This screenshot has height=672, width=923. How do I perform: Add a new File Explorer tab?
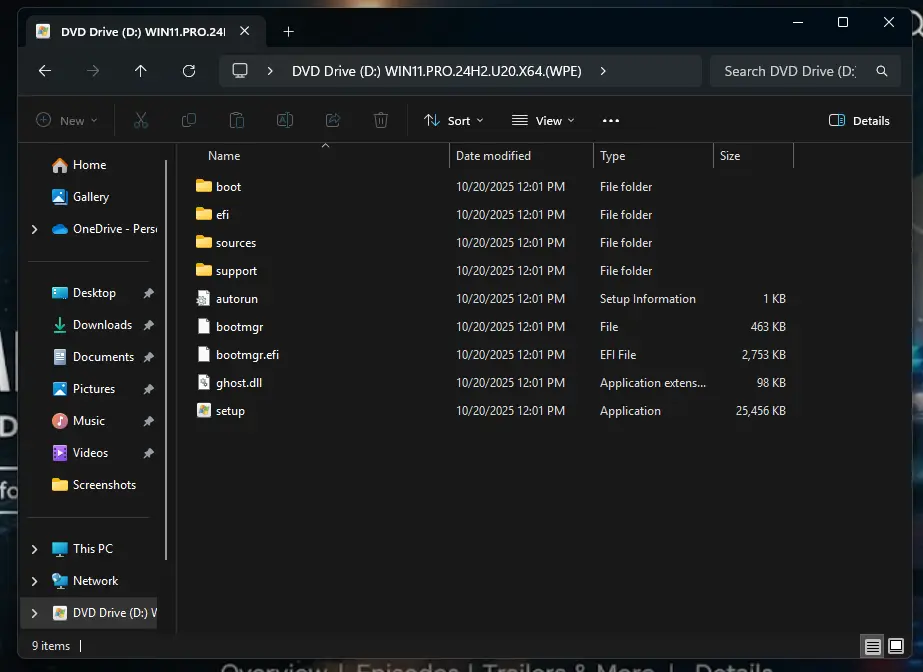click(288, 32)
